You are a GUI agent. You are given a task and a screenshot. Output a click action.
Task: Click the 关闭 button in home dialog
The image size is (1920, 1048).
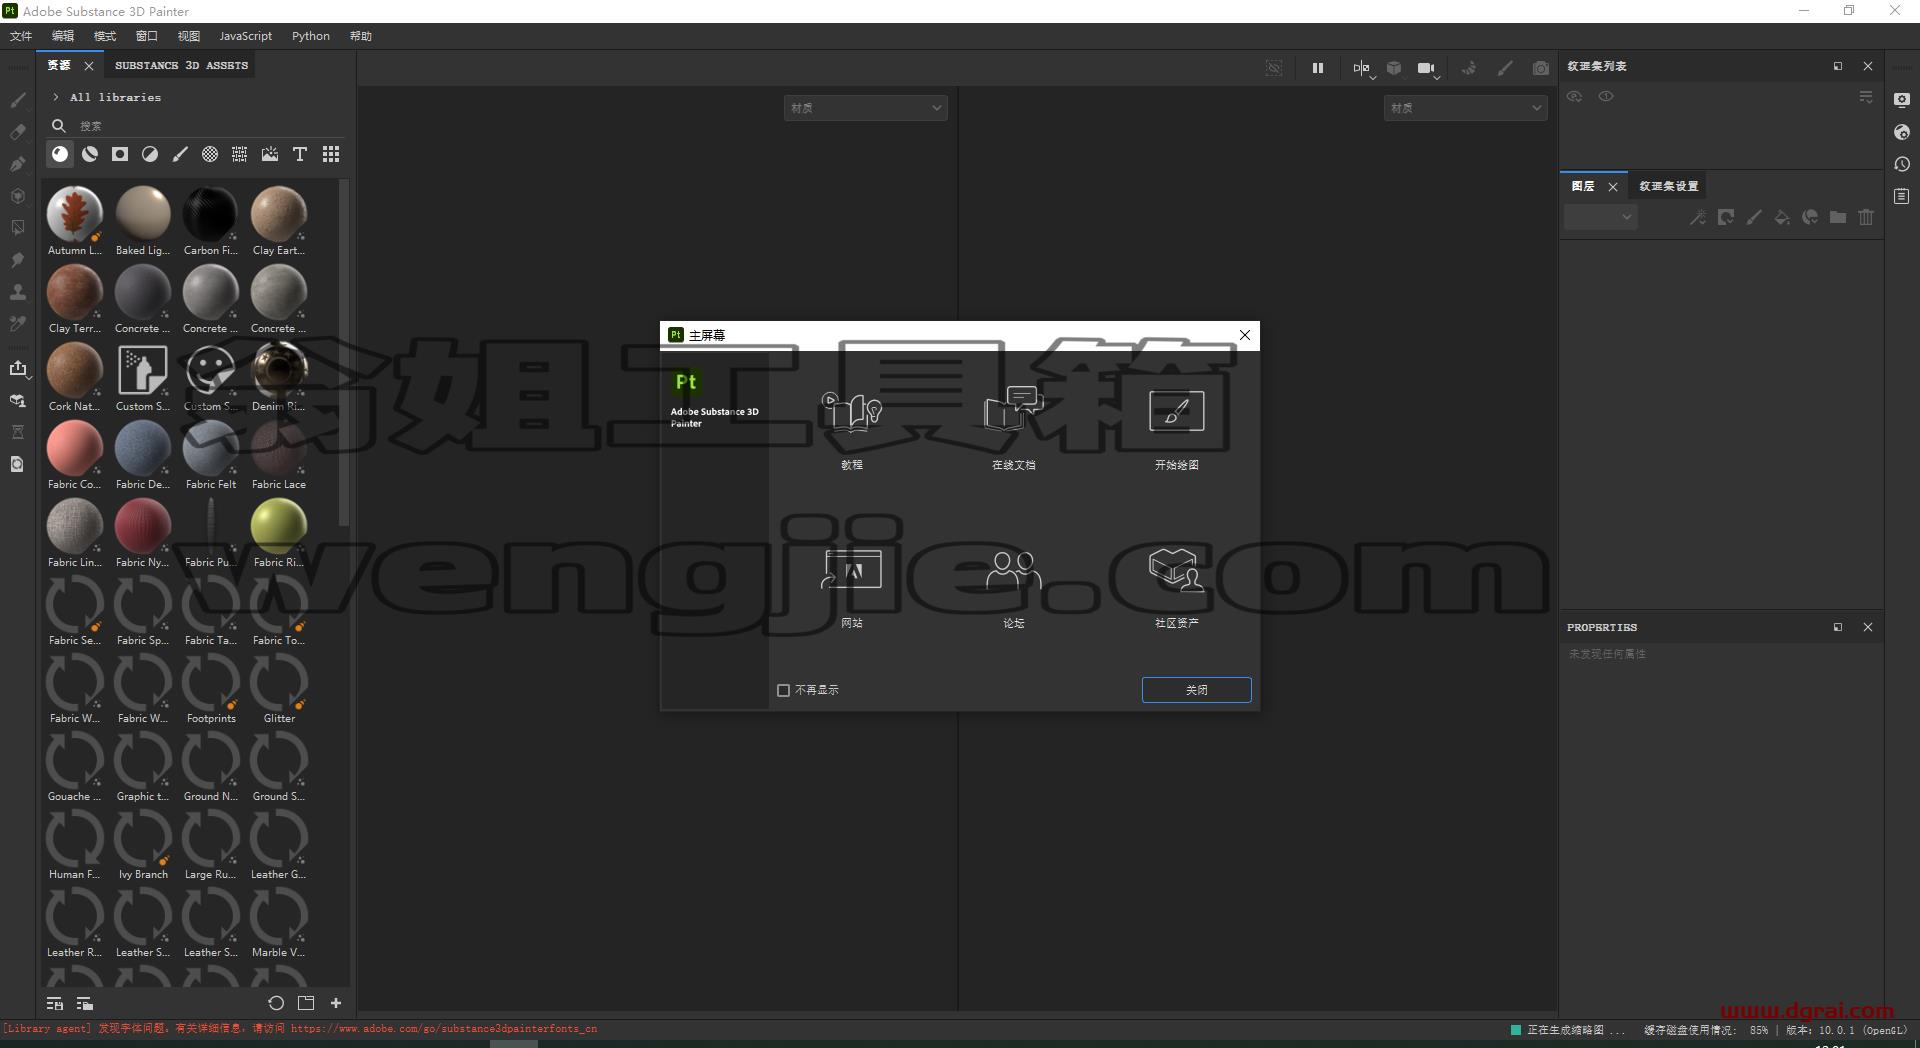[x=1196, y=690]
